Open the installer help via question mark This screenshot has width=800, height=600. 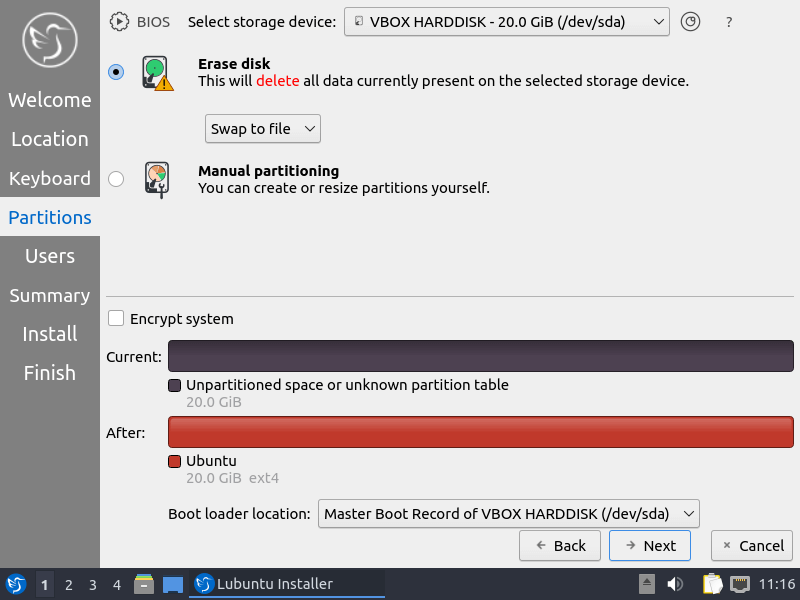pyautogui.click(x=729, y=21)
